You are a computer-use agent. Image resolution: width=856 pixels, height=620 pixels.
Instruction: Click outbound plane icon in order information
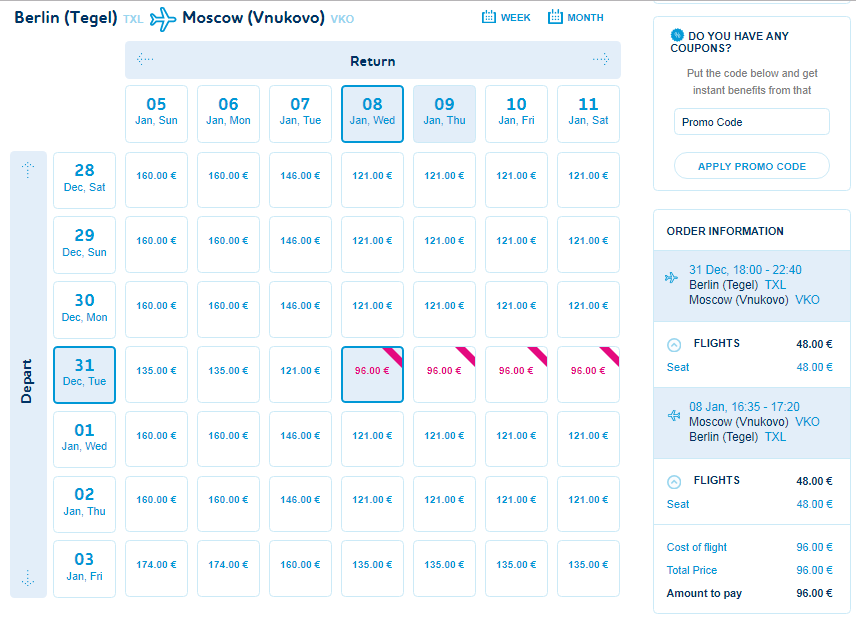coord(671,278)
